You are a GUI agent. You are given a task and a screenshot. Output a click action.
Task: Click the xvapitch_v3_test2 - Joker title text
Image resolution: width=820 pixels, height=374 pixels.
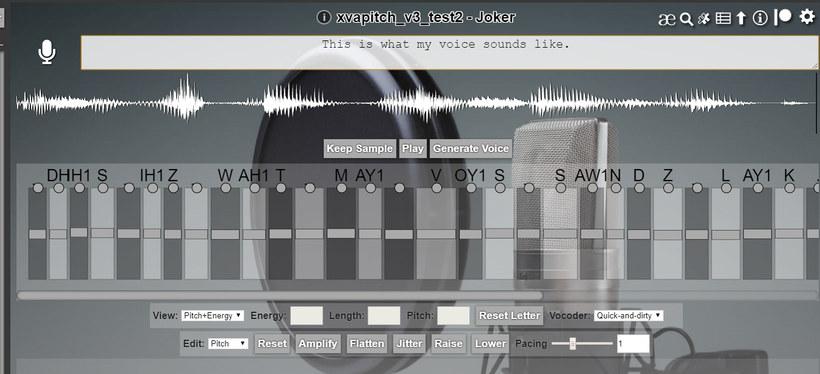coord(426,17)
